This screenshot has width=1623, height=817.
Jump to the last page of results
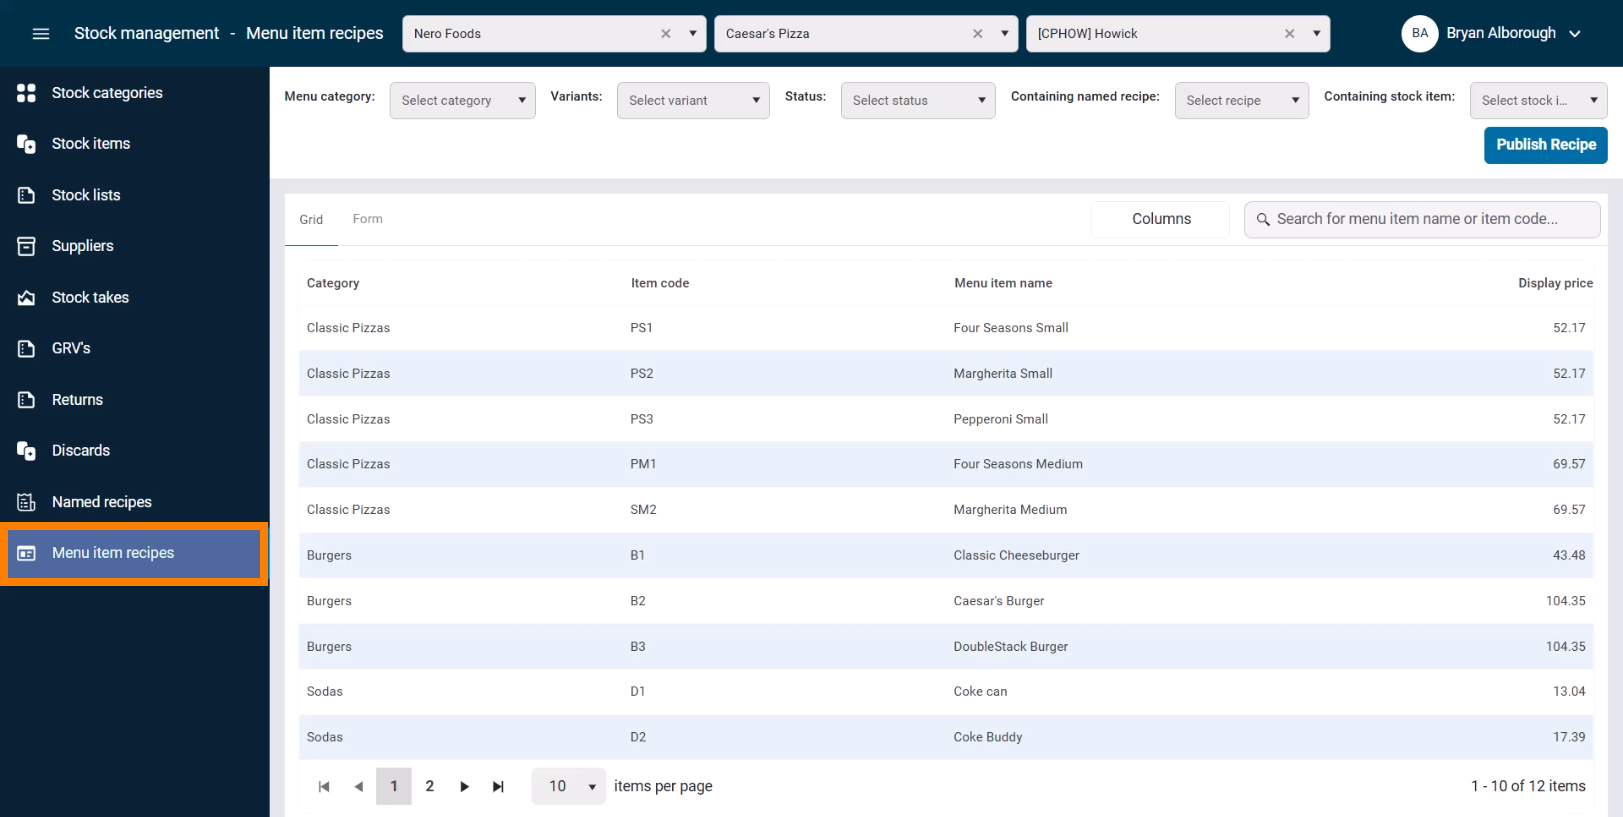click(x=498, y=787)
